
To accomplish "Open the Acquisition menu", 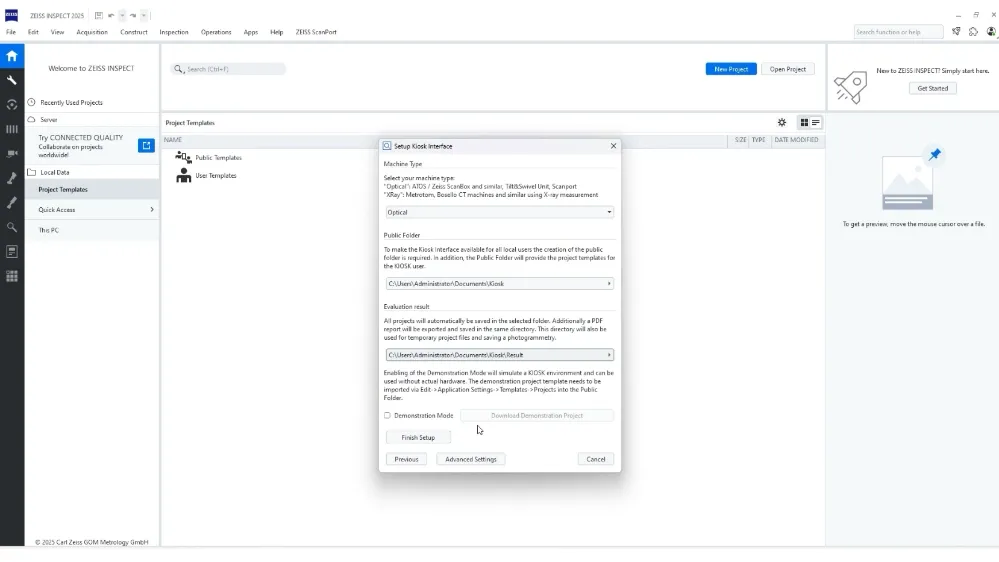I will pyautogui.click(x=92, y=32).
